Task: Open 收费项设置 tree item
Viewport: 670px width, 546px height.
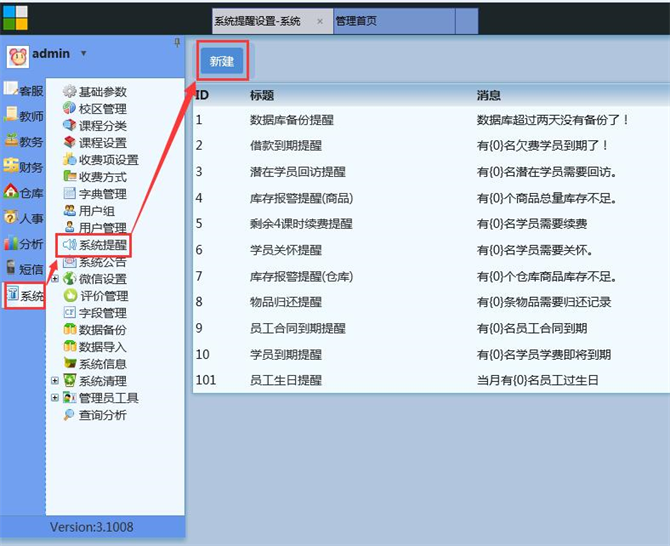Action: click(x=100, y=160)
